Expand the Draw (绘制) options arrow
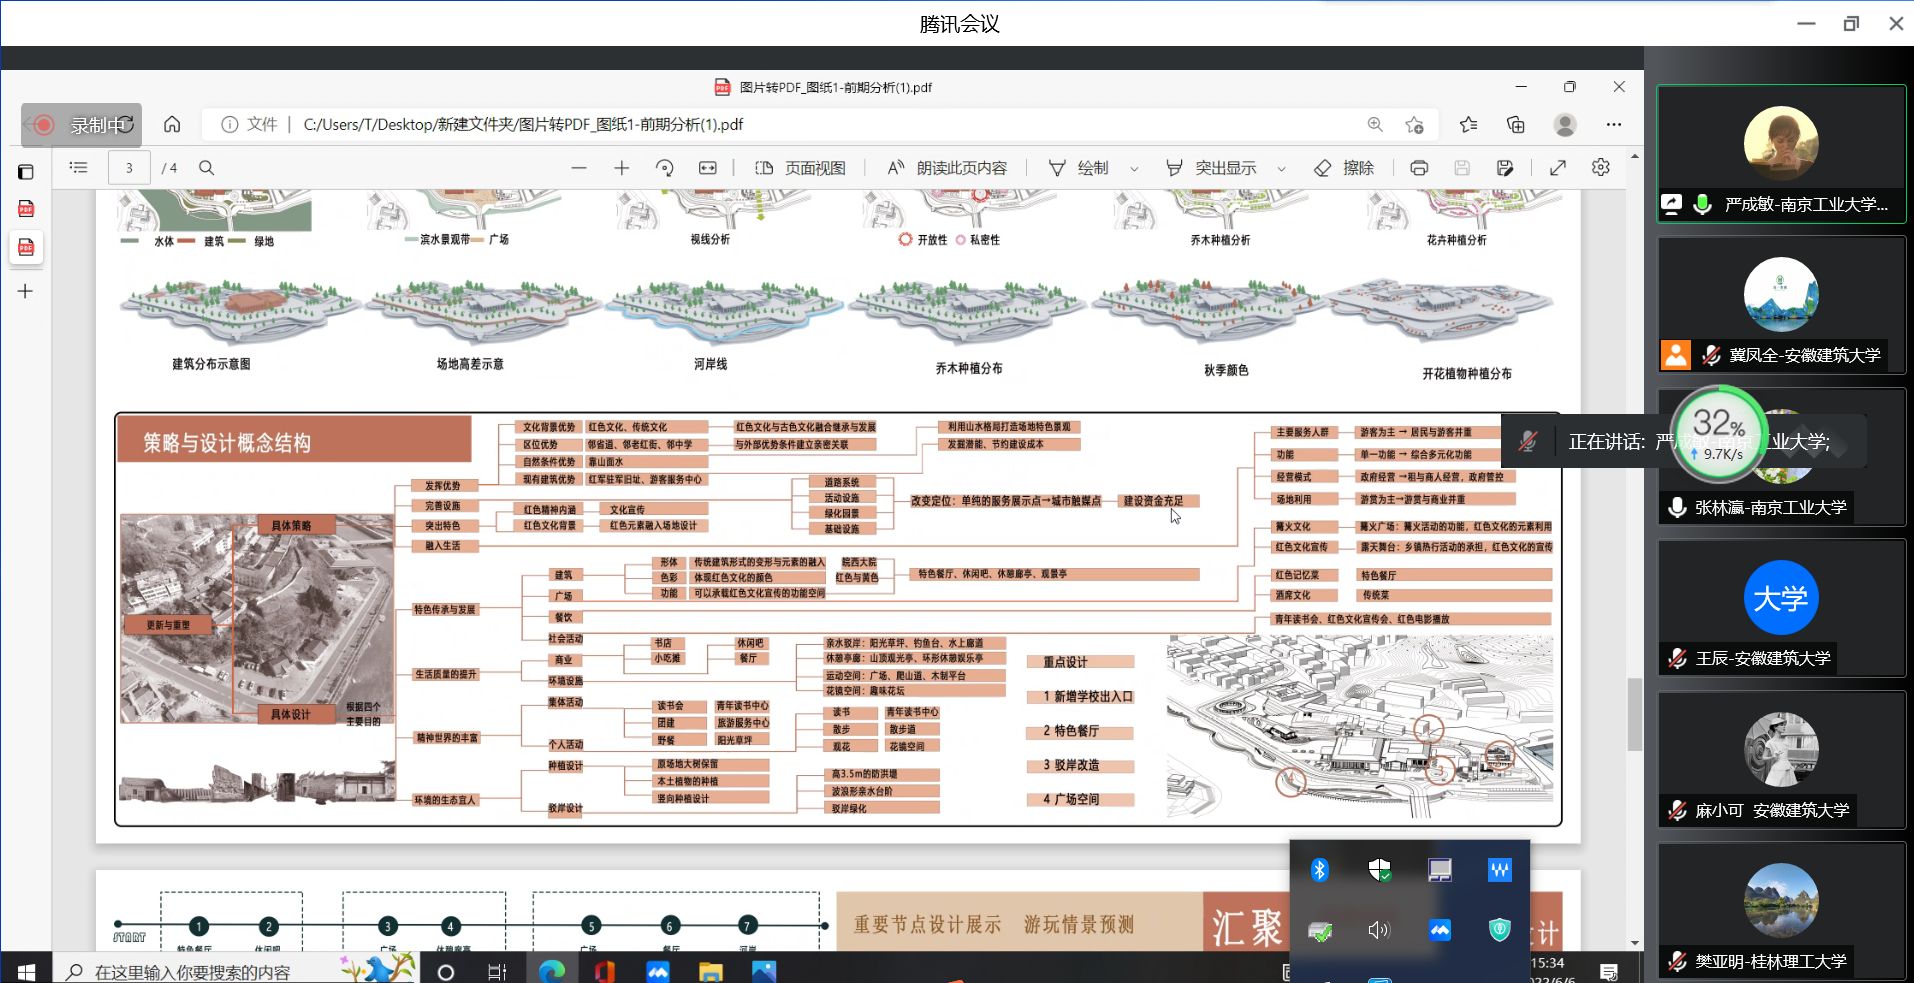The image size is (1914, 983). tap(1134, 169)
